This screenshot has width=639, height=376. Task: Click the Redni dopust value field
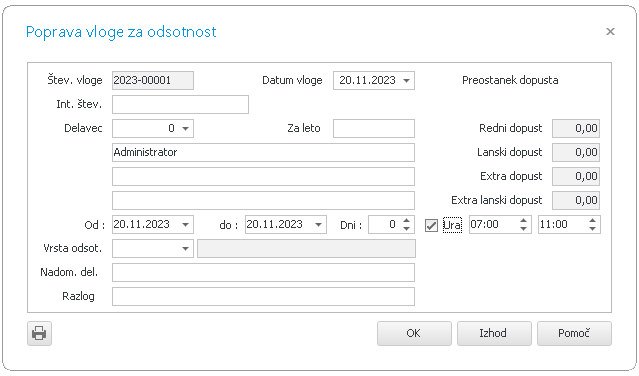(576, 128)
